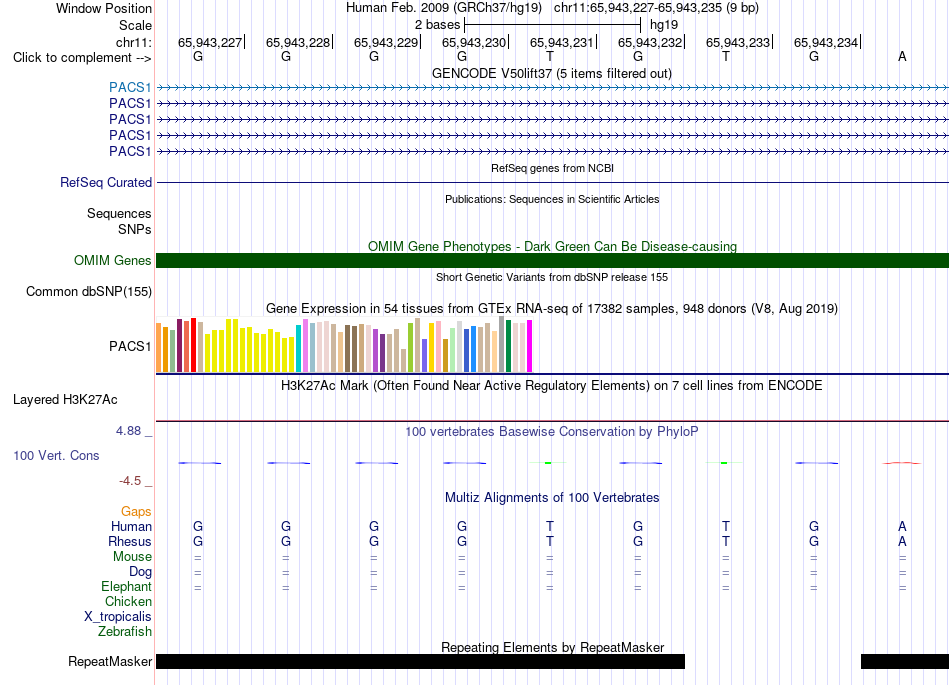
Task: Select the Common dbSNP(155) track label
Action: pyautogui.click(x=89, y=291)
